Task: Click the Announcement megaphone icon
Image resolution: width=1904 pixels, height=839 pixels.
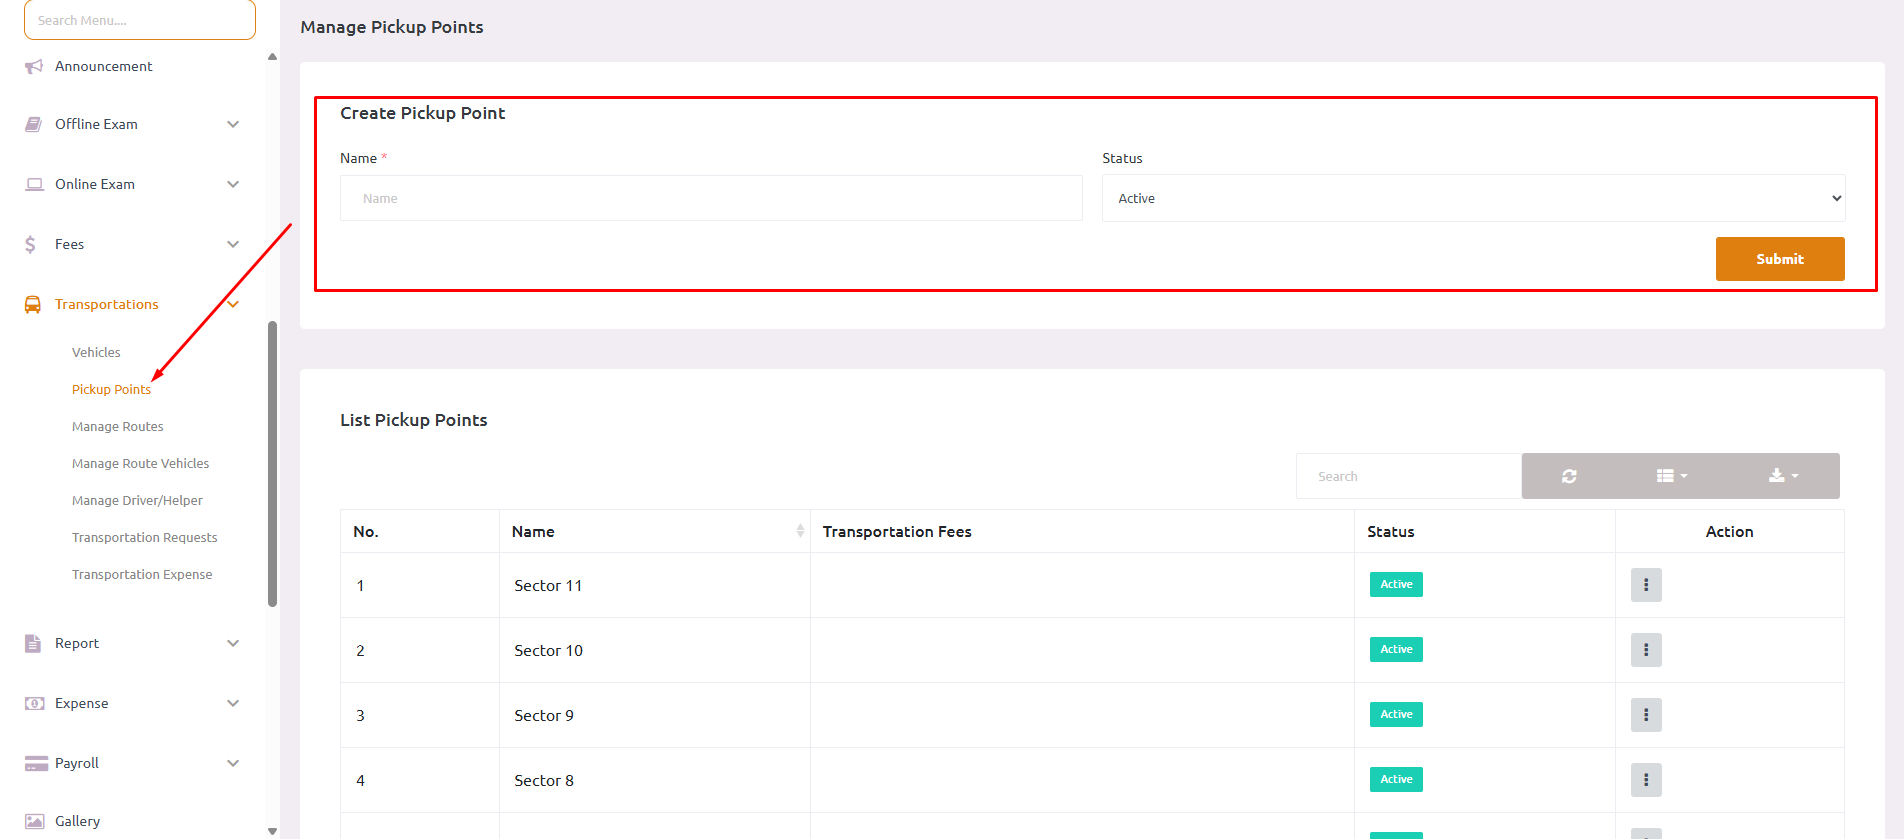Action: [34, 66]
